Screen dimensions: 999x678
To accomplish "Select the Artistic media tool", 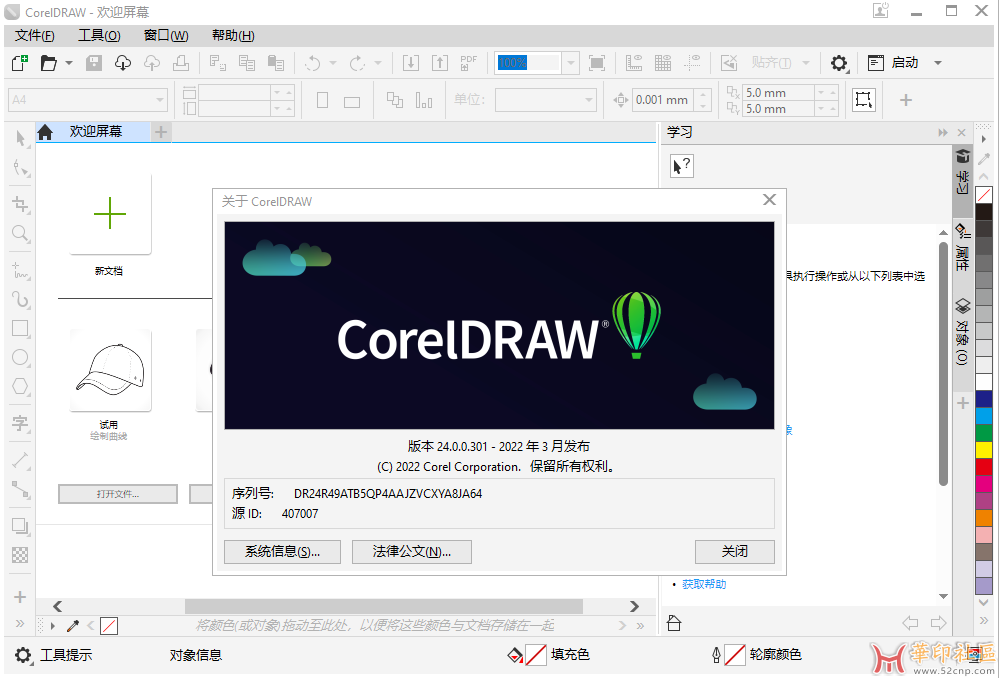I will 20,299.
